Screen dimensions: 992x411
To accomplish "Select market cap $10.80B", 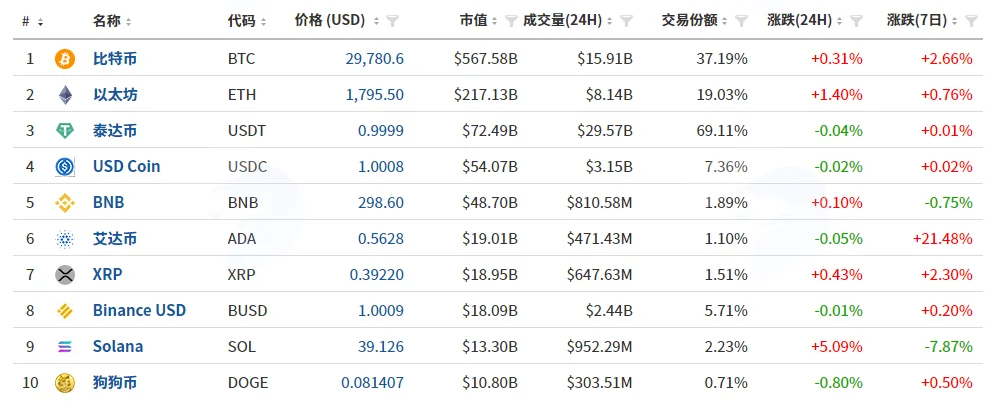I will click(x=490, y=383).
